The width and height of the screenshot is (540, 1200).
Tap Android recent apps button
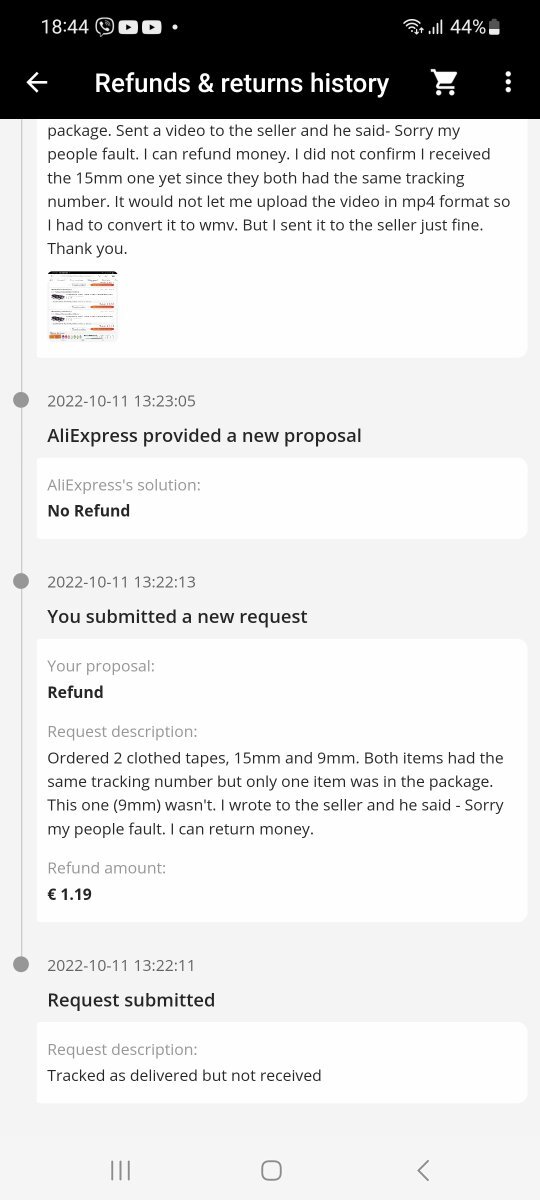120,1170
